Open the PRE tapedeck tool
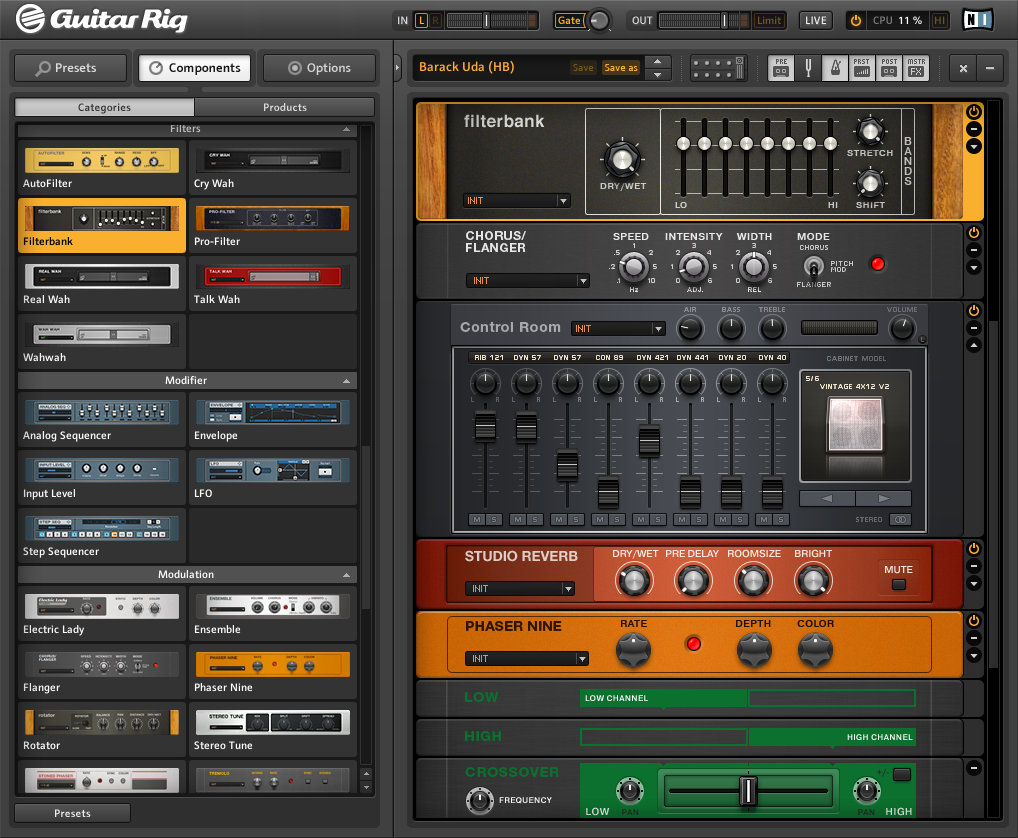Image resolution: width=1018 pixels, height=838 pixels. [781, 68]
